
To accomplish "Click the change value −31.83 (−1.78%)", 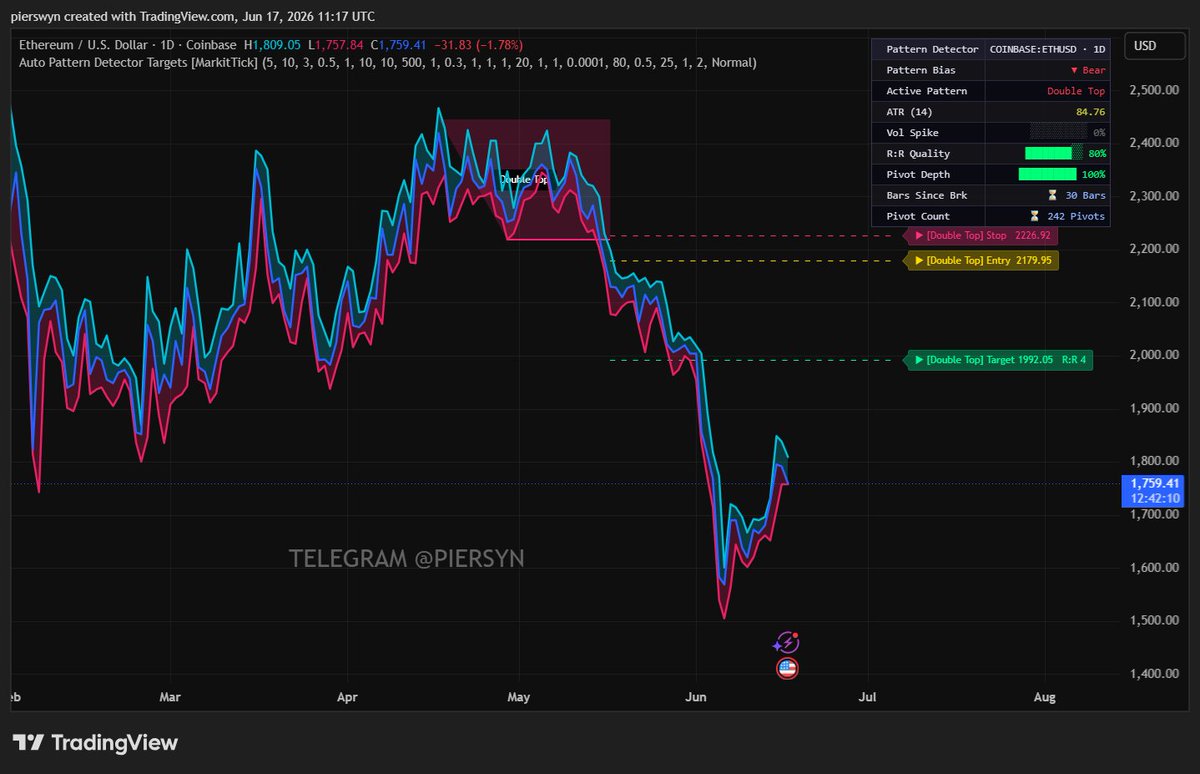I will 480,45.
